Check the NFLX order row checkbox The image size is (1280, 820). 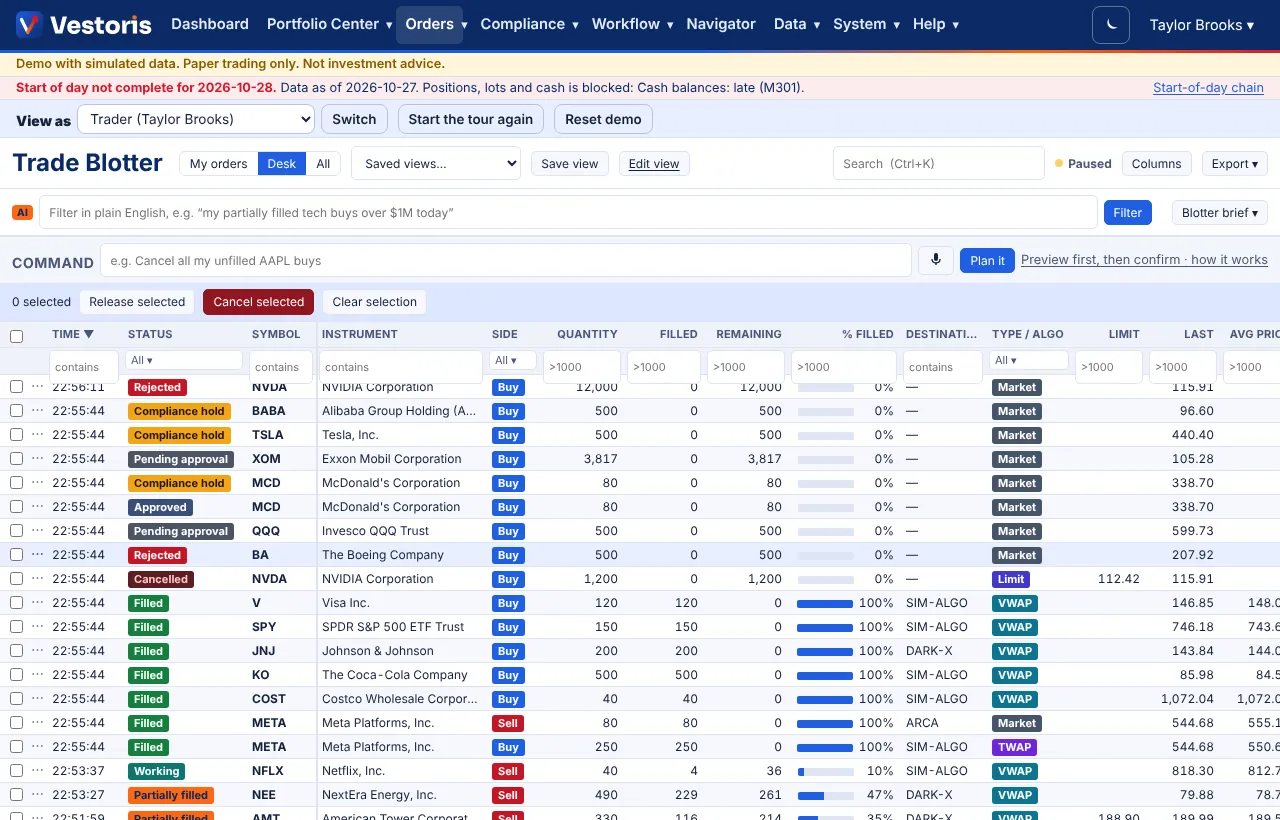(x=16, y=771)
